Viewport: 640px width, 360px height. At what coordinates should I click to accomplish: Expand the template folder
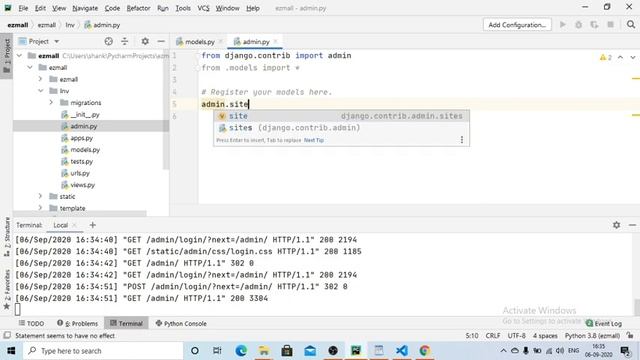point(40,208)
